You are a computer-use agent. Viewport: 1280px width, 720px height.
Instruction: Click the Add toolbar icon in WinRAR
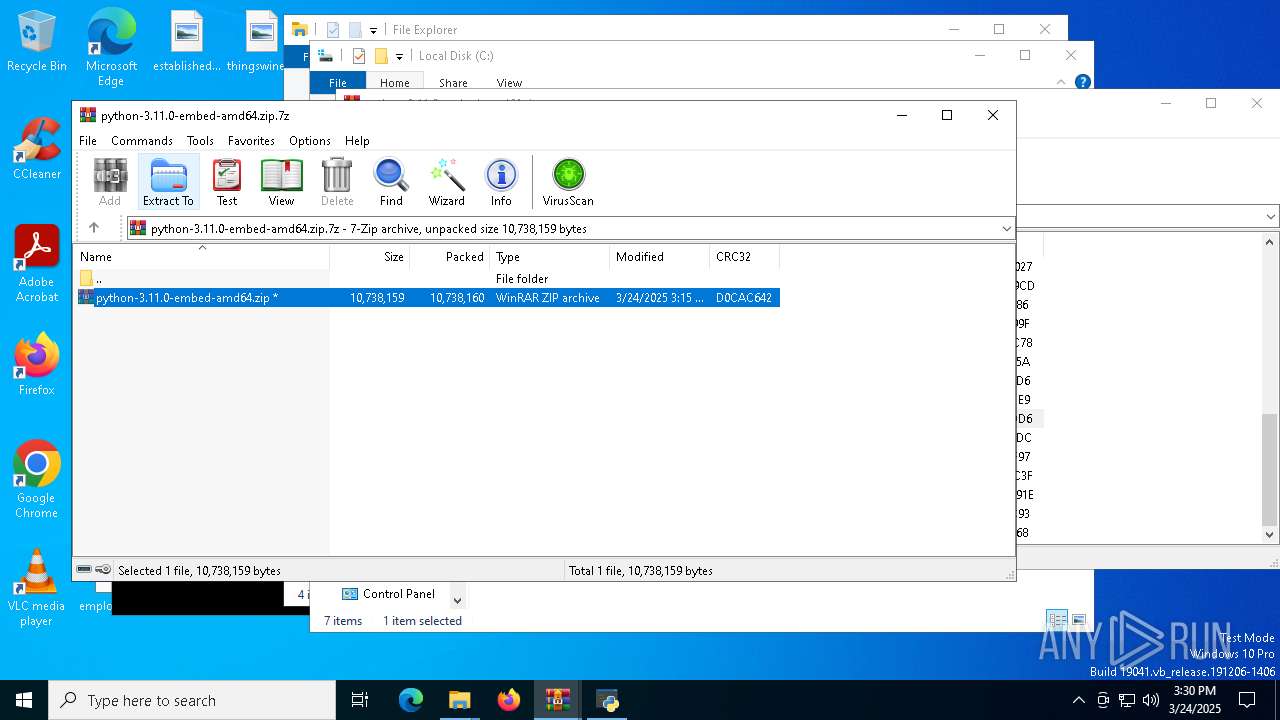point(110,182)
